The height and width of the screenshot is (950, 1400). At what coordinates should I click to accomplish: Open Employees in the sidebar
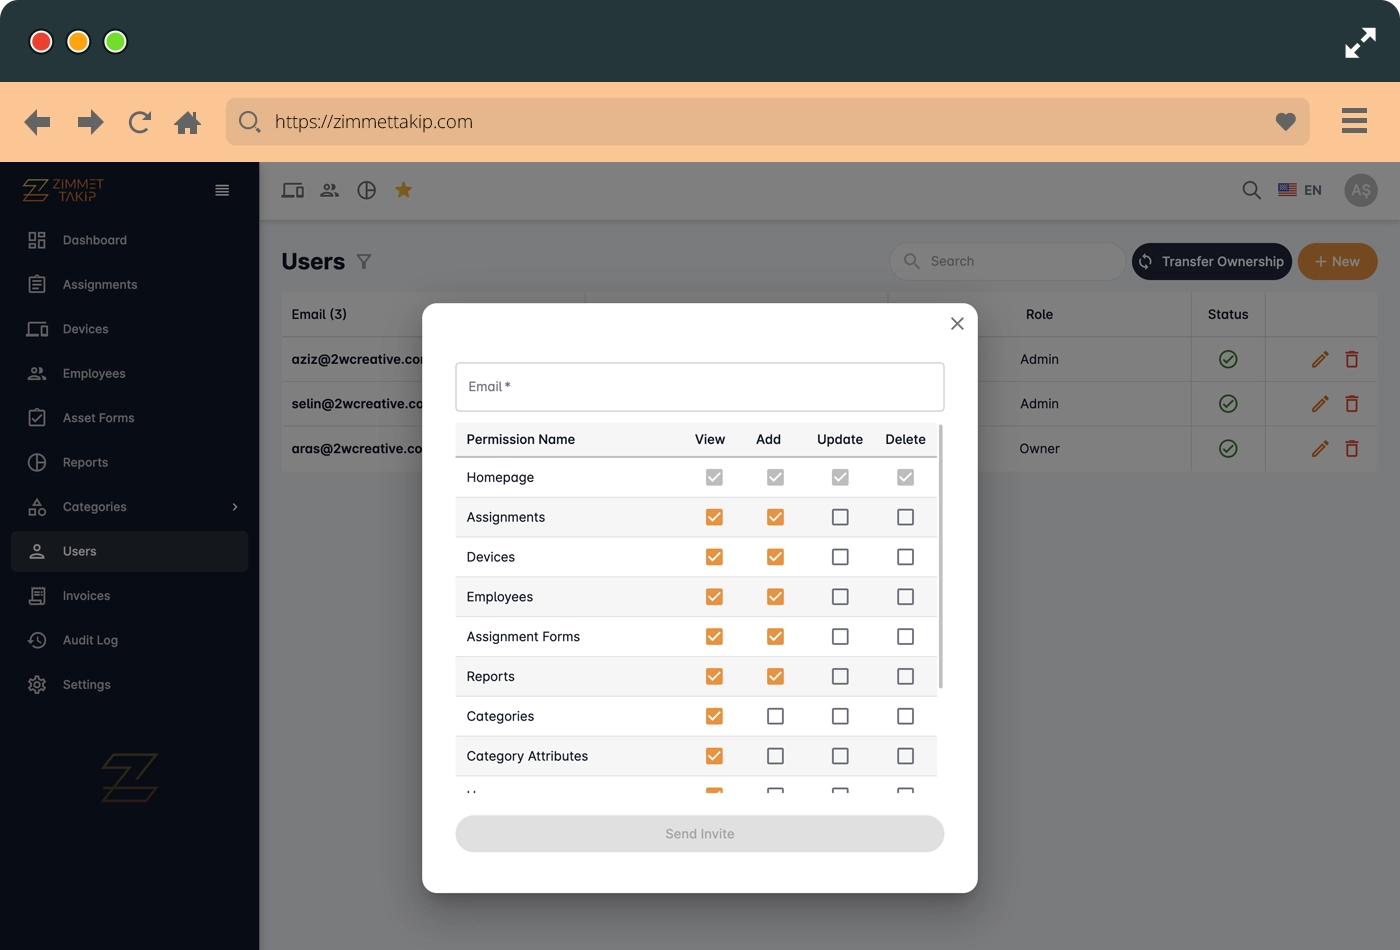pos(130,374)
